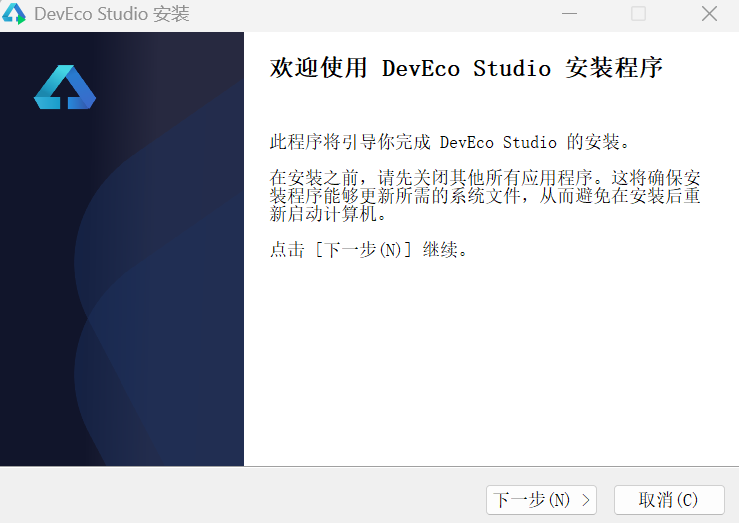Click the DevEco logo in the sidebar

pos(65,87)
